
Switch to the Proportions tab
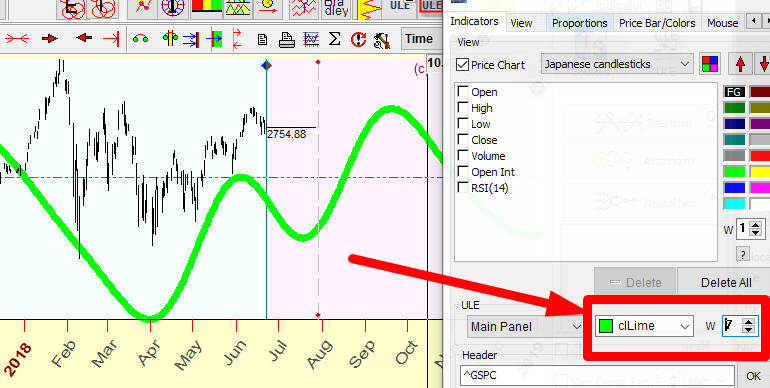coord(579,23)
